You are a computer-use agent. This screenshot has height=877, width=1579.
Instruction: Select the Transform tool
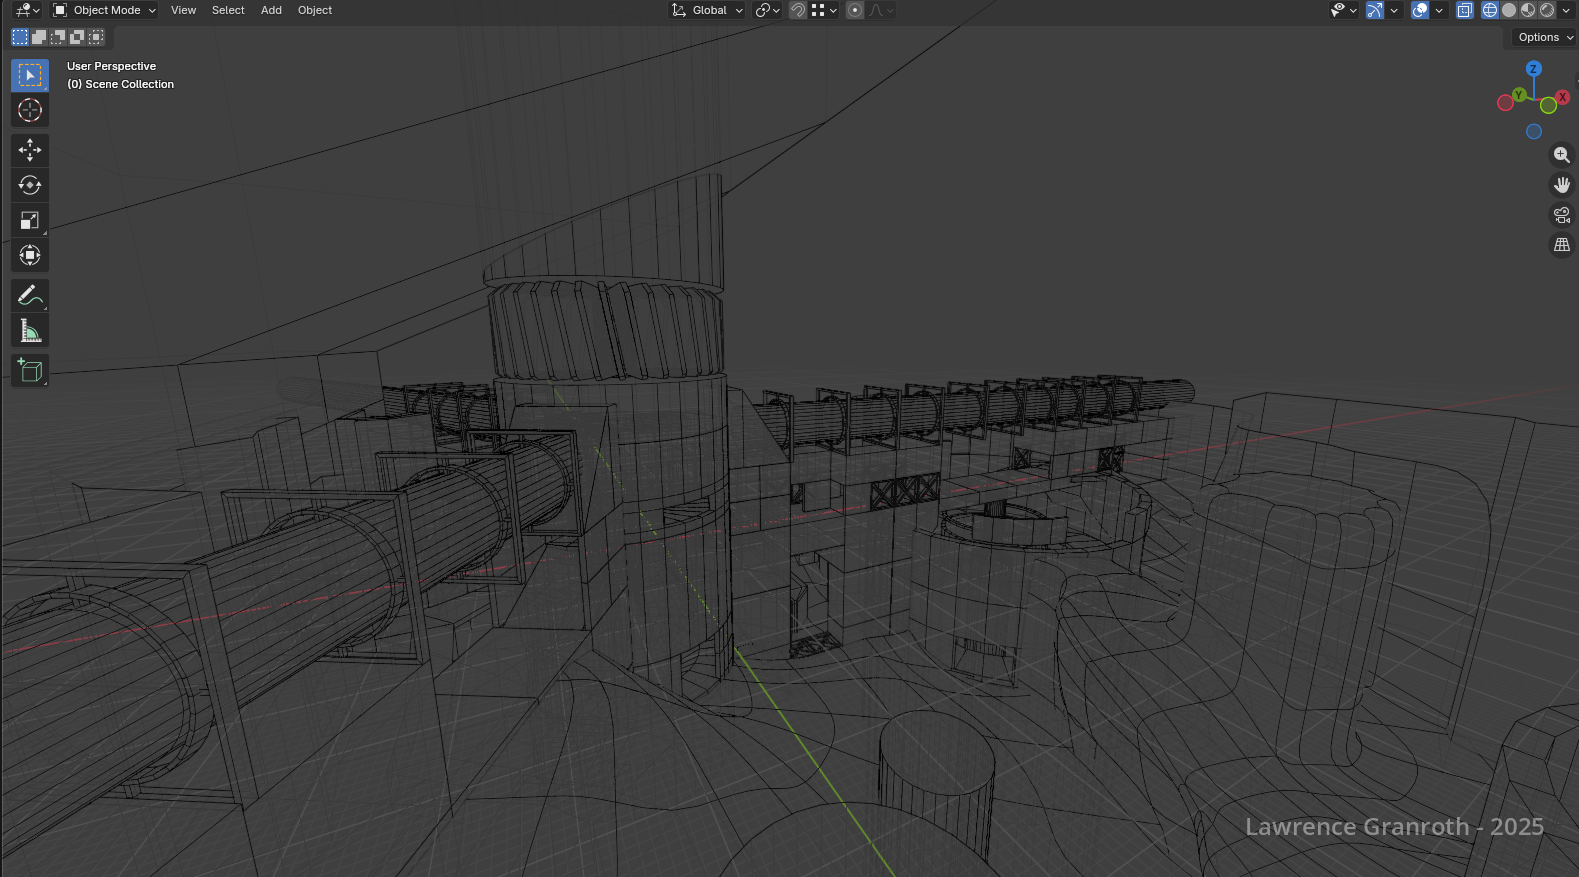pyautogui.click(x=30, y=255)
